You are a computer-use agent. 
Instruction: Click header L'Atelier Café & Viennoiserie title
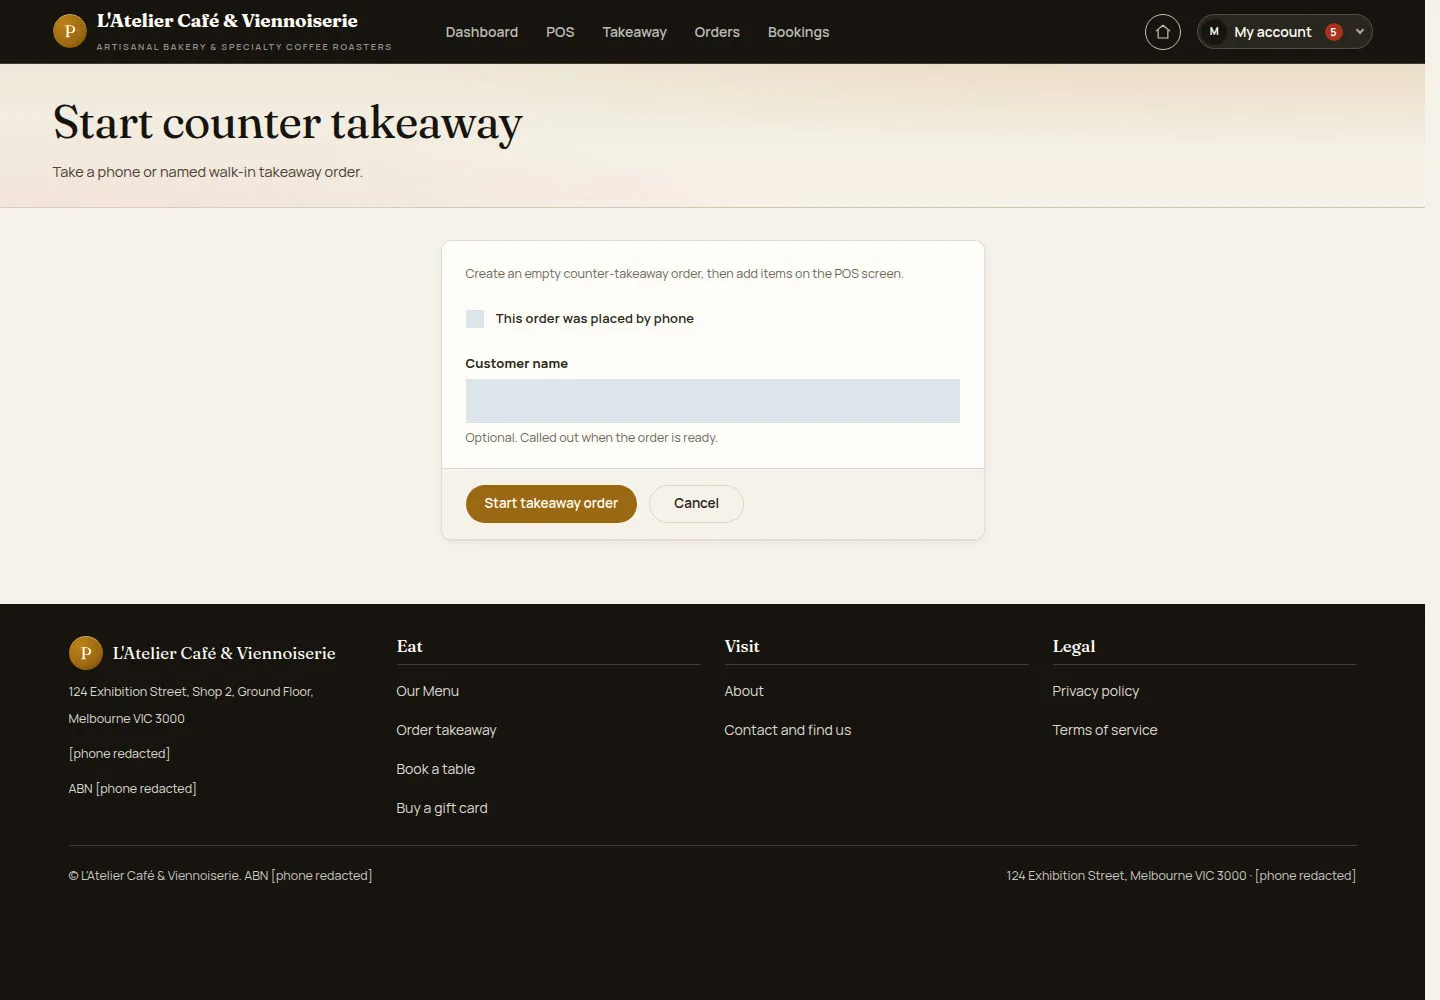tap(227, 21)
